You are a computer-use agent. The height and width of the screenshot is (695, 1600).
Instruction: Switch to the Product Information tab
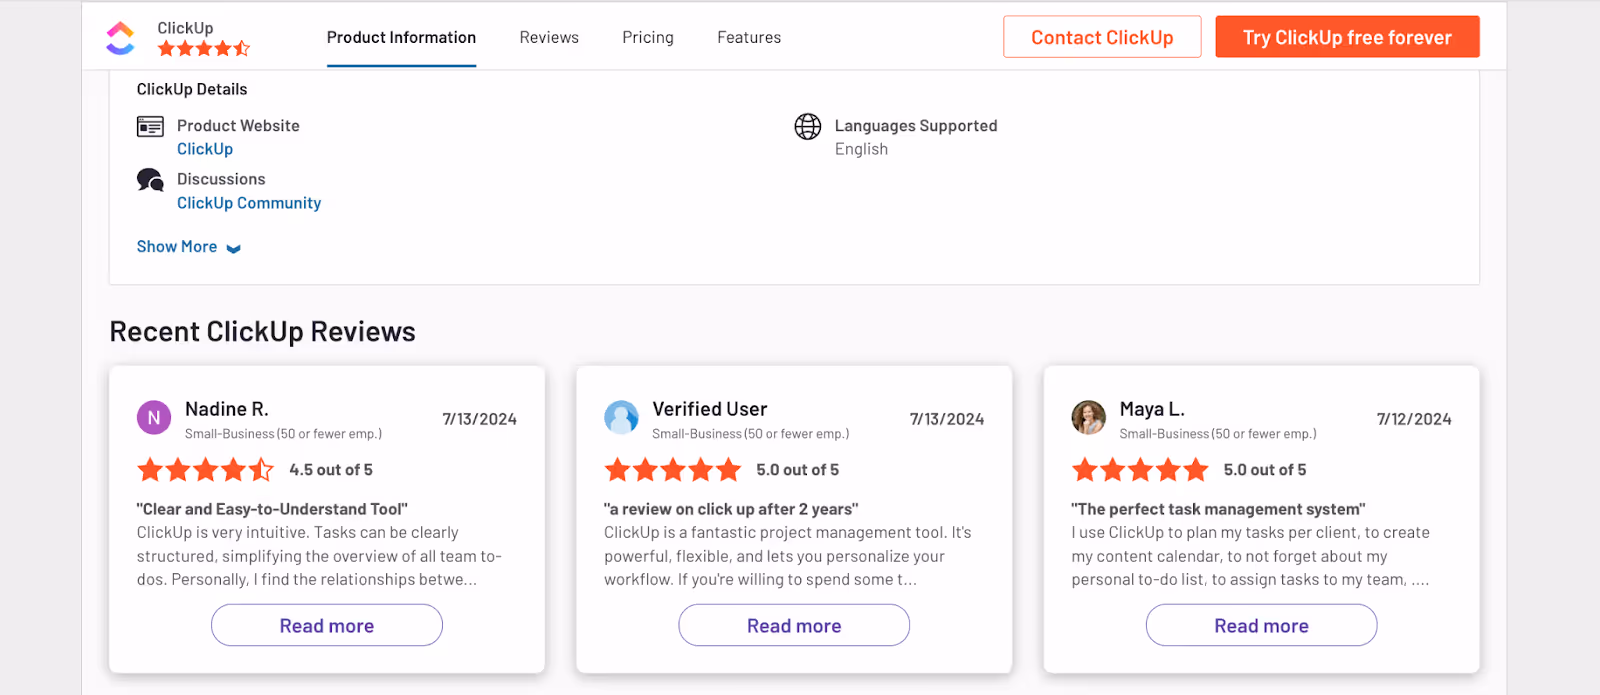[x=401, y=37]
